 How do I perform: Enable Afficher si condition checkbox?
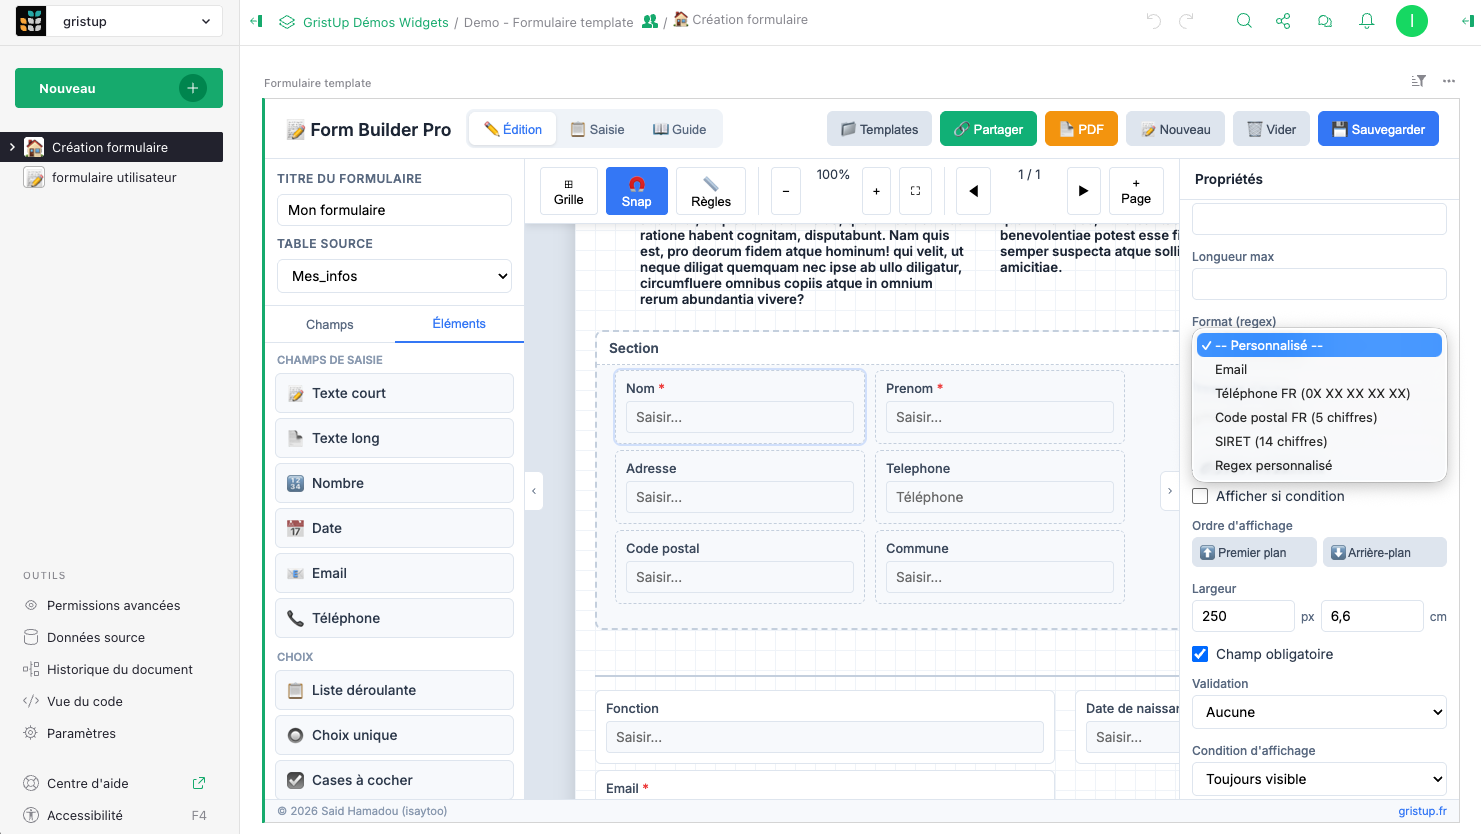point(1201,496)
